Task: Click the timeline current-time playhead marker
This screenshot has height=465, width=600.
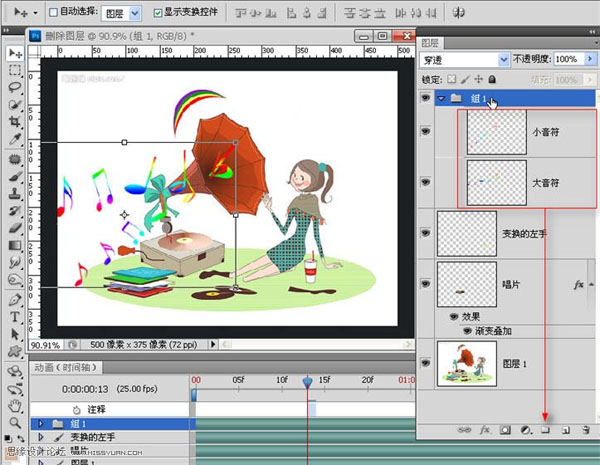Action: coord(307,381)
